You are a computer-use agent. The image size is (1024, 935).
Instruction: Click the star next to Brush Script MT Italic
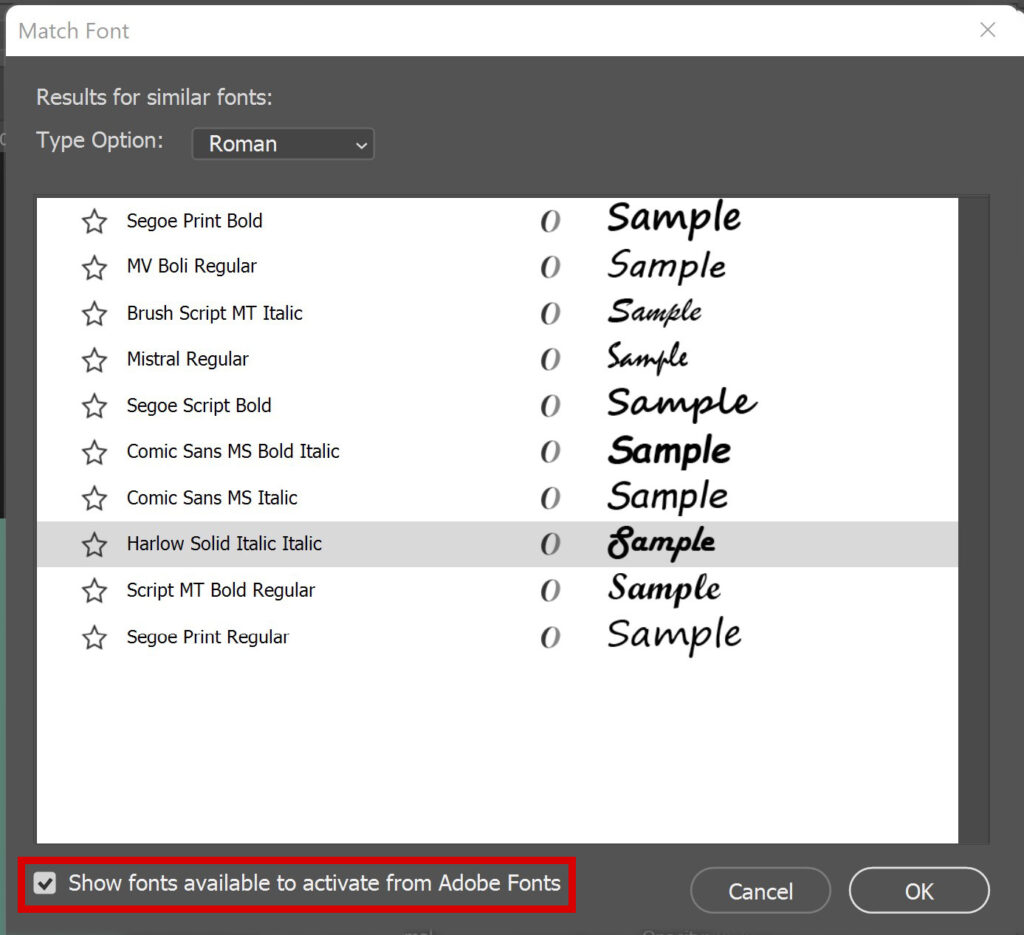(93, 313)
